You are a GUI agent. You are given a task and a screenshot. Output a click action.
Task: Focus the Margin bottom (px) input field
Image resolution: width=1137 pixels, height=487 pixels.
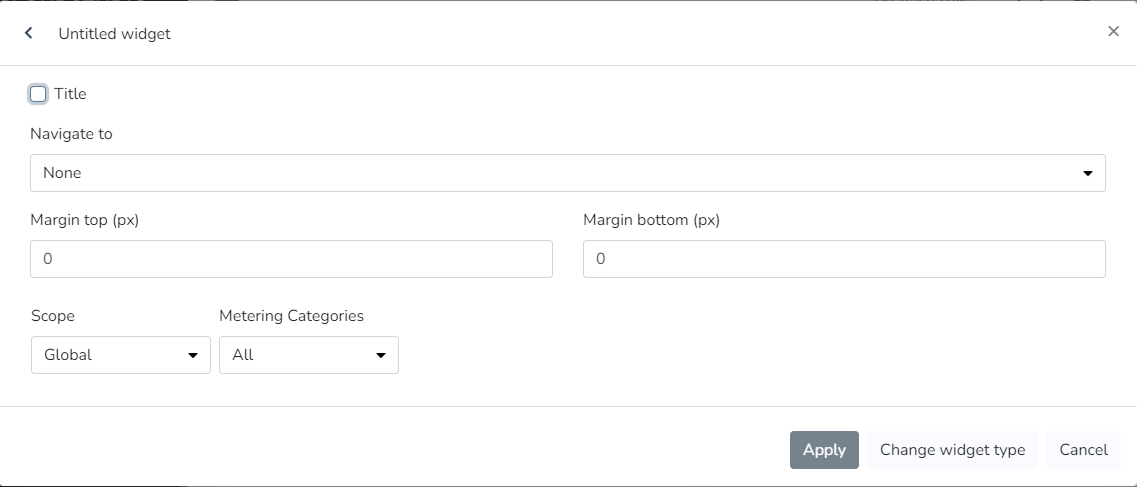click(x=844, y=259)
